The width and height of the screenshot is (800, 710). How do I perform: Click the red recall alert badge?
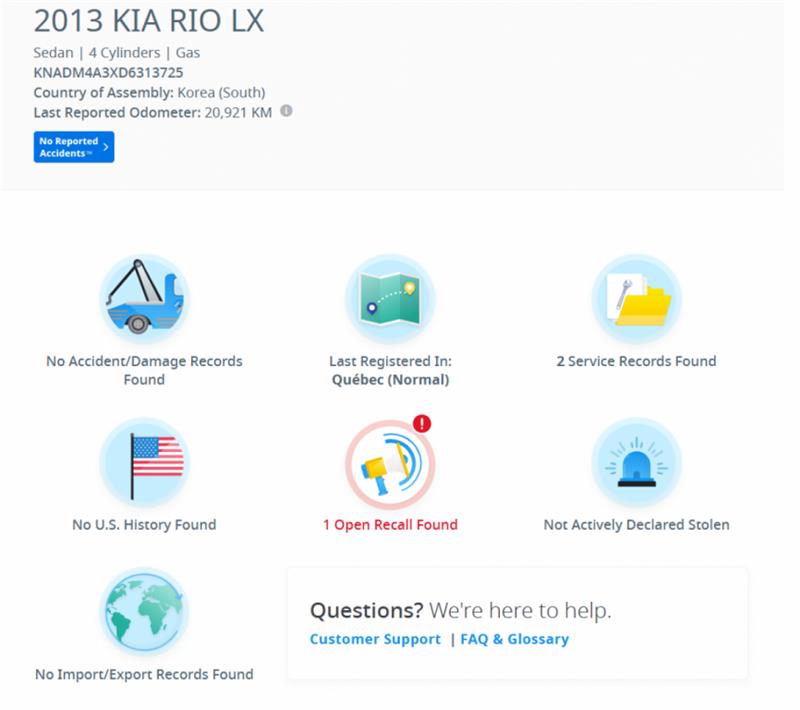[421, 423]
